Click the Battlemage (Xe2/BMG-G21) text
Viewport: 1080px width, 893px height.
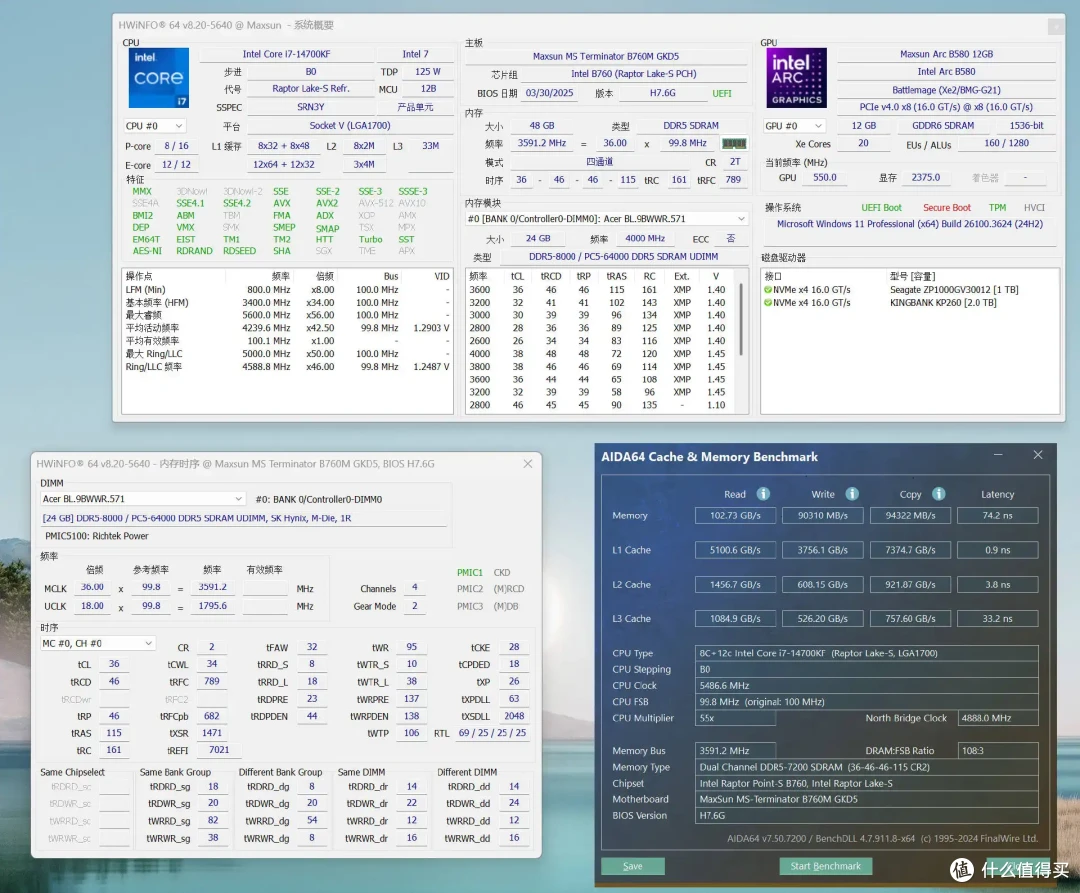946,90
